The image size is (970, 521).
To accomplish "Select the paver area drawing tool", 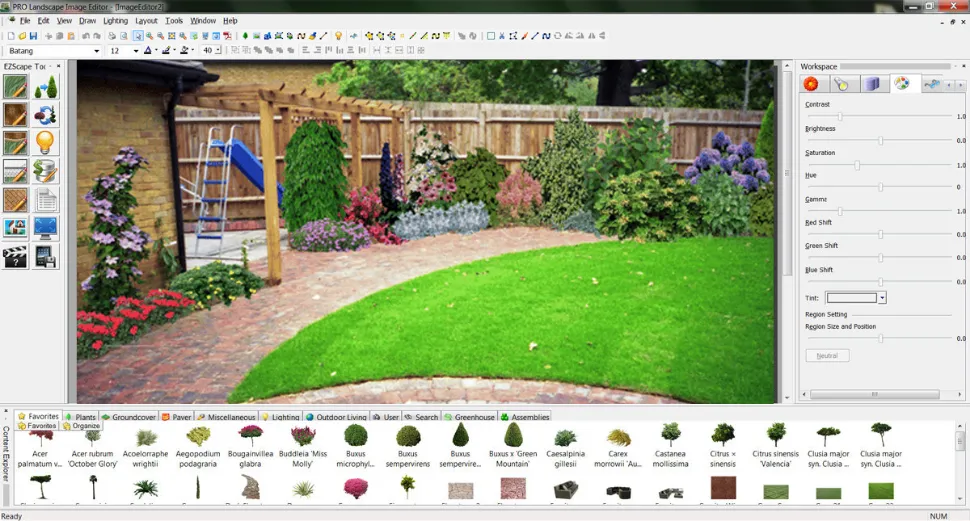I will point(15,200).
